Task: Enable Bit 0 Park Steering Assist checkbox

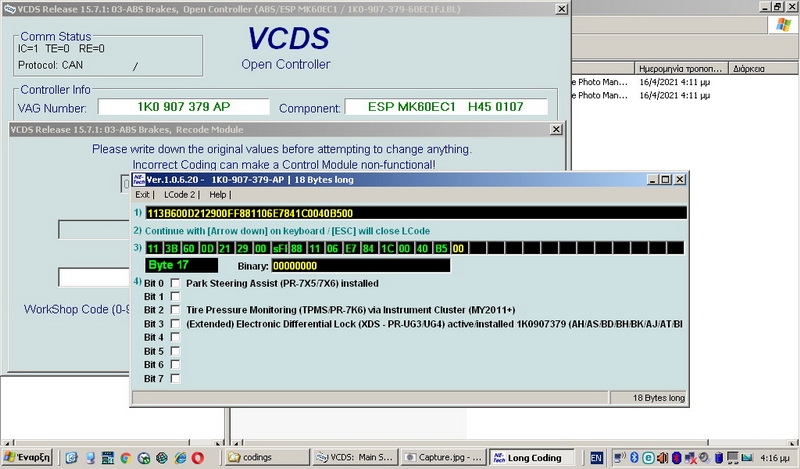Action: (175, 283)
